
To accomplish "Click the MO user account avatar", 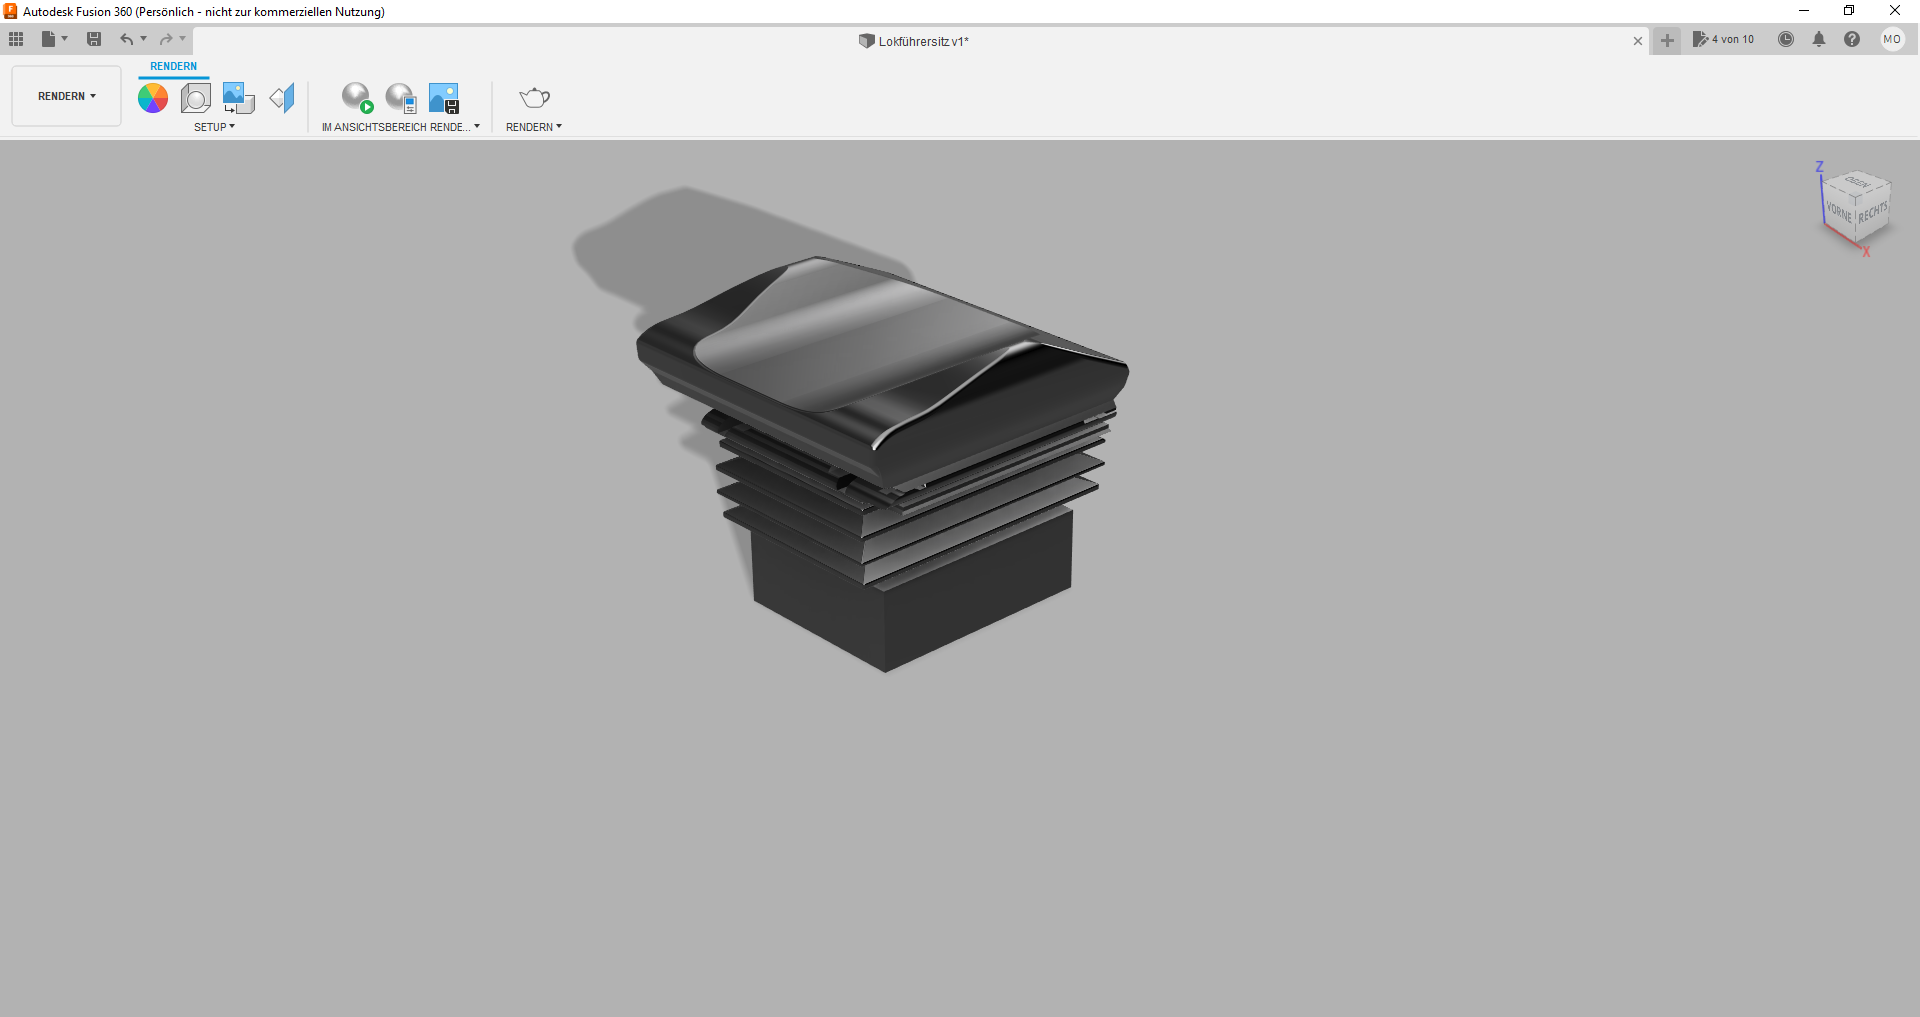I will tap(1892, 39).
